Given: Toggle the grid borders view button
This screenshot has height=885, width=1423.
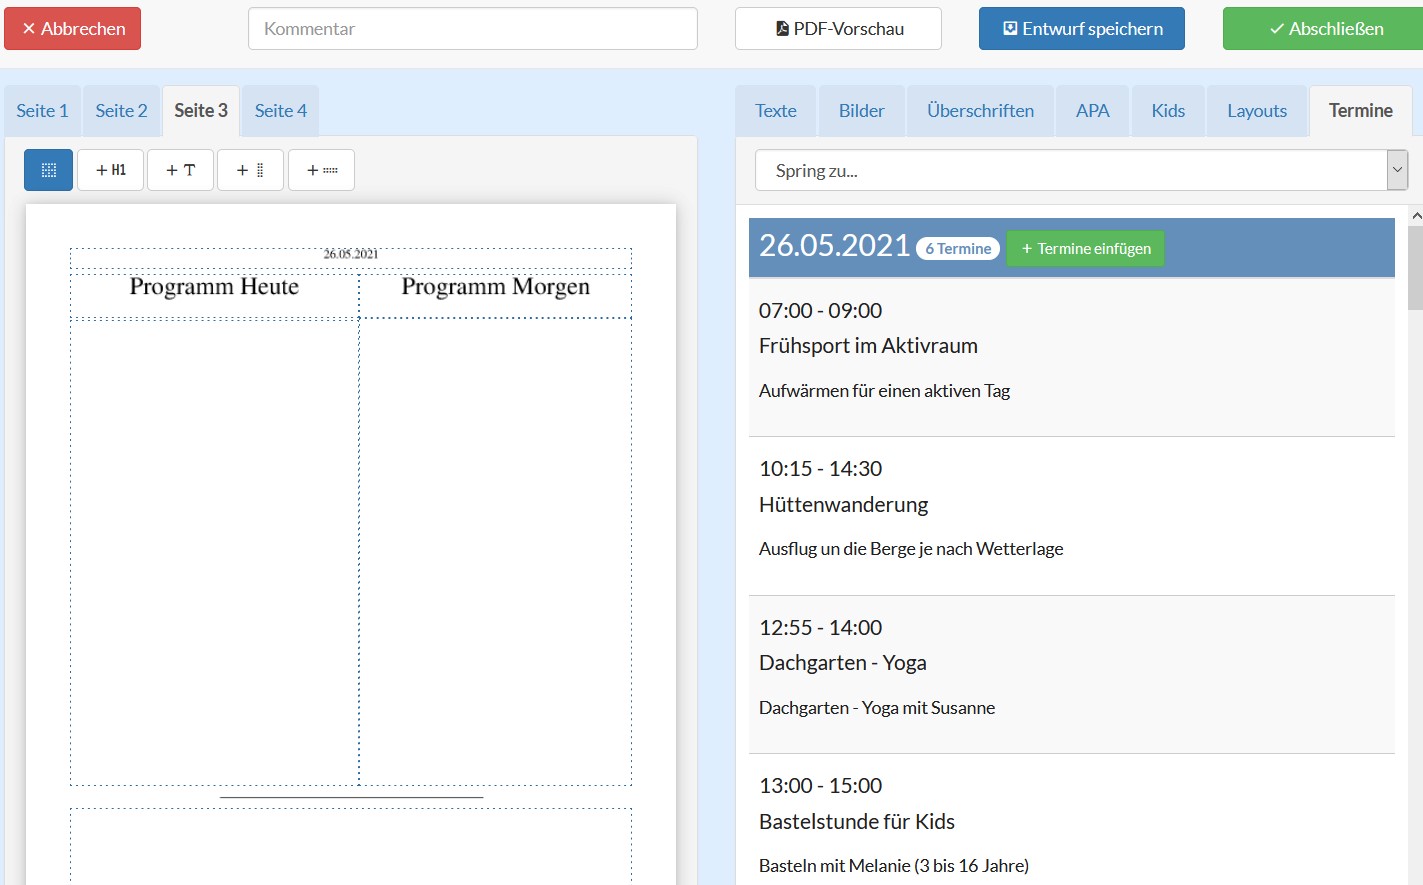Looking at the screenshot, I should (48, 170).
